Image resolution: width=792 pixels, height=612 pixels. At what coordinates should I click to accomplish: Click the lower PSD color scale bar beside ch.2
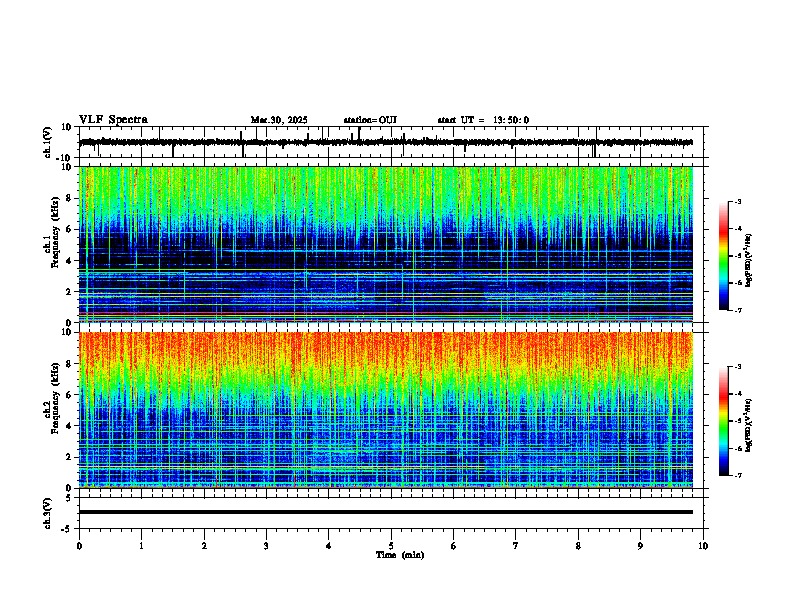click(x=724, y=421)
